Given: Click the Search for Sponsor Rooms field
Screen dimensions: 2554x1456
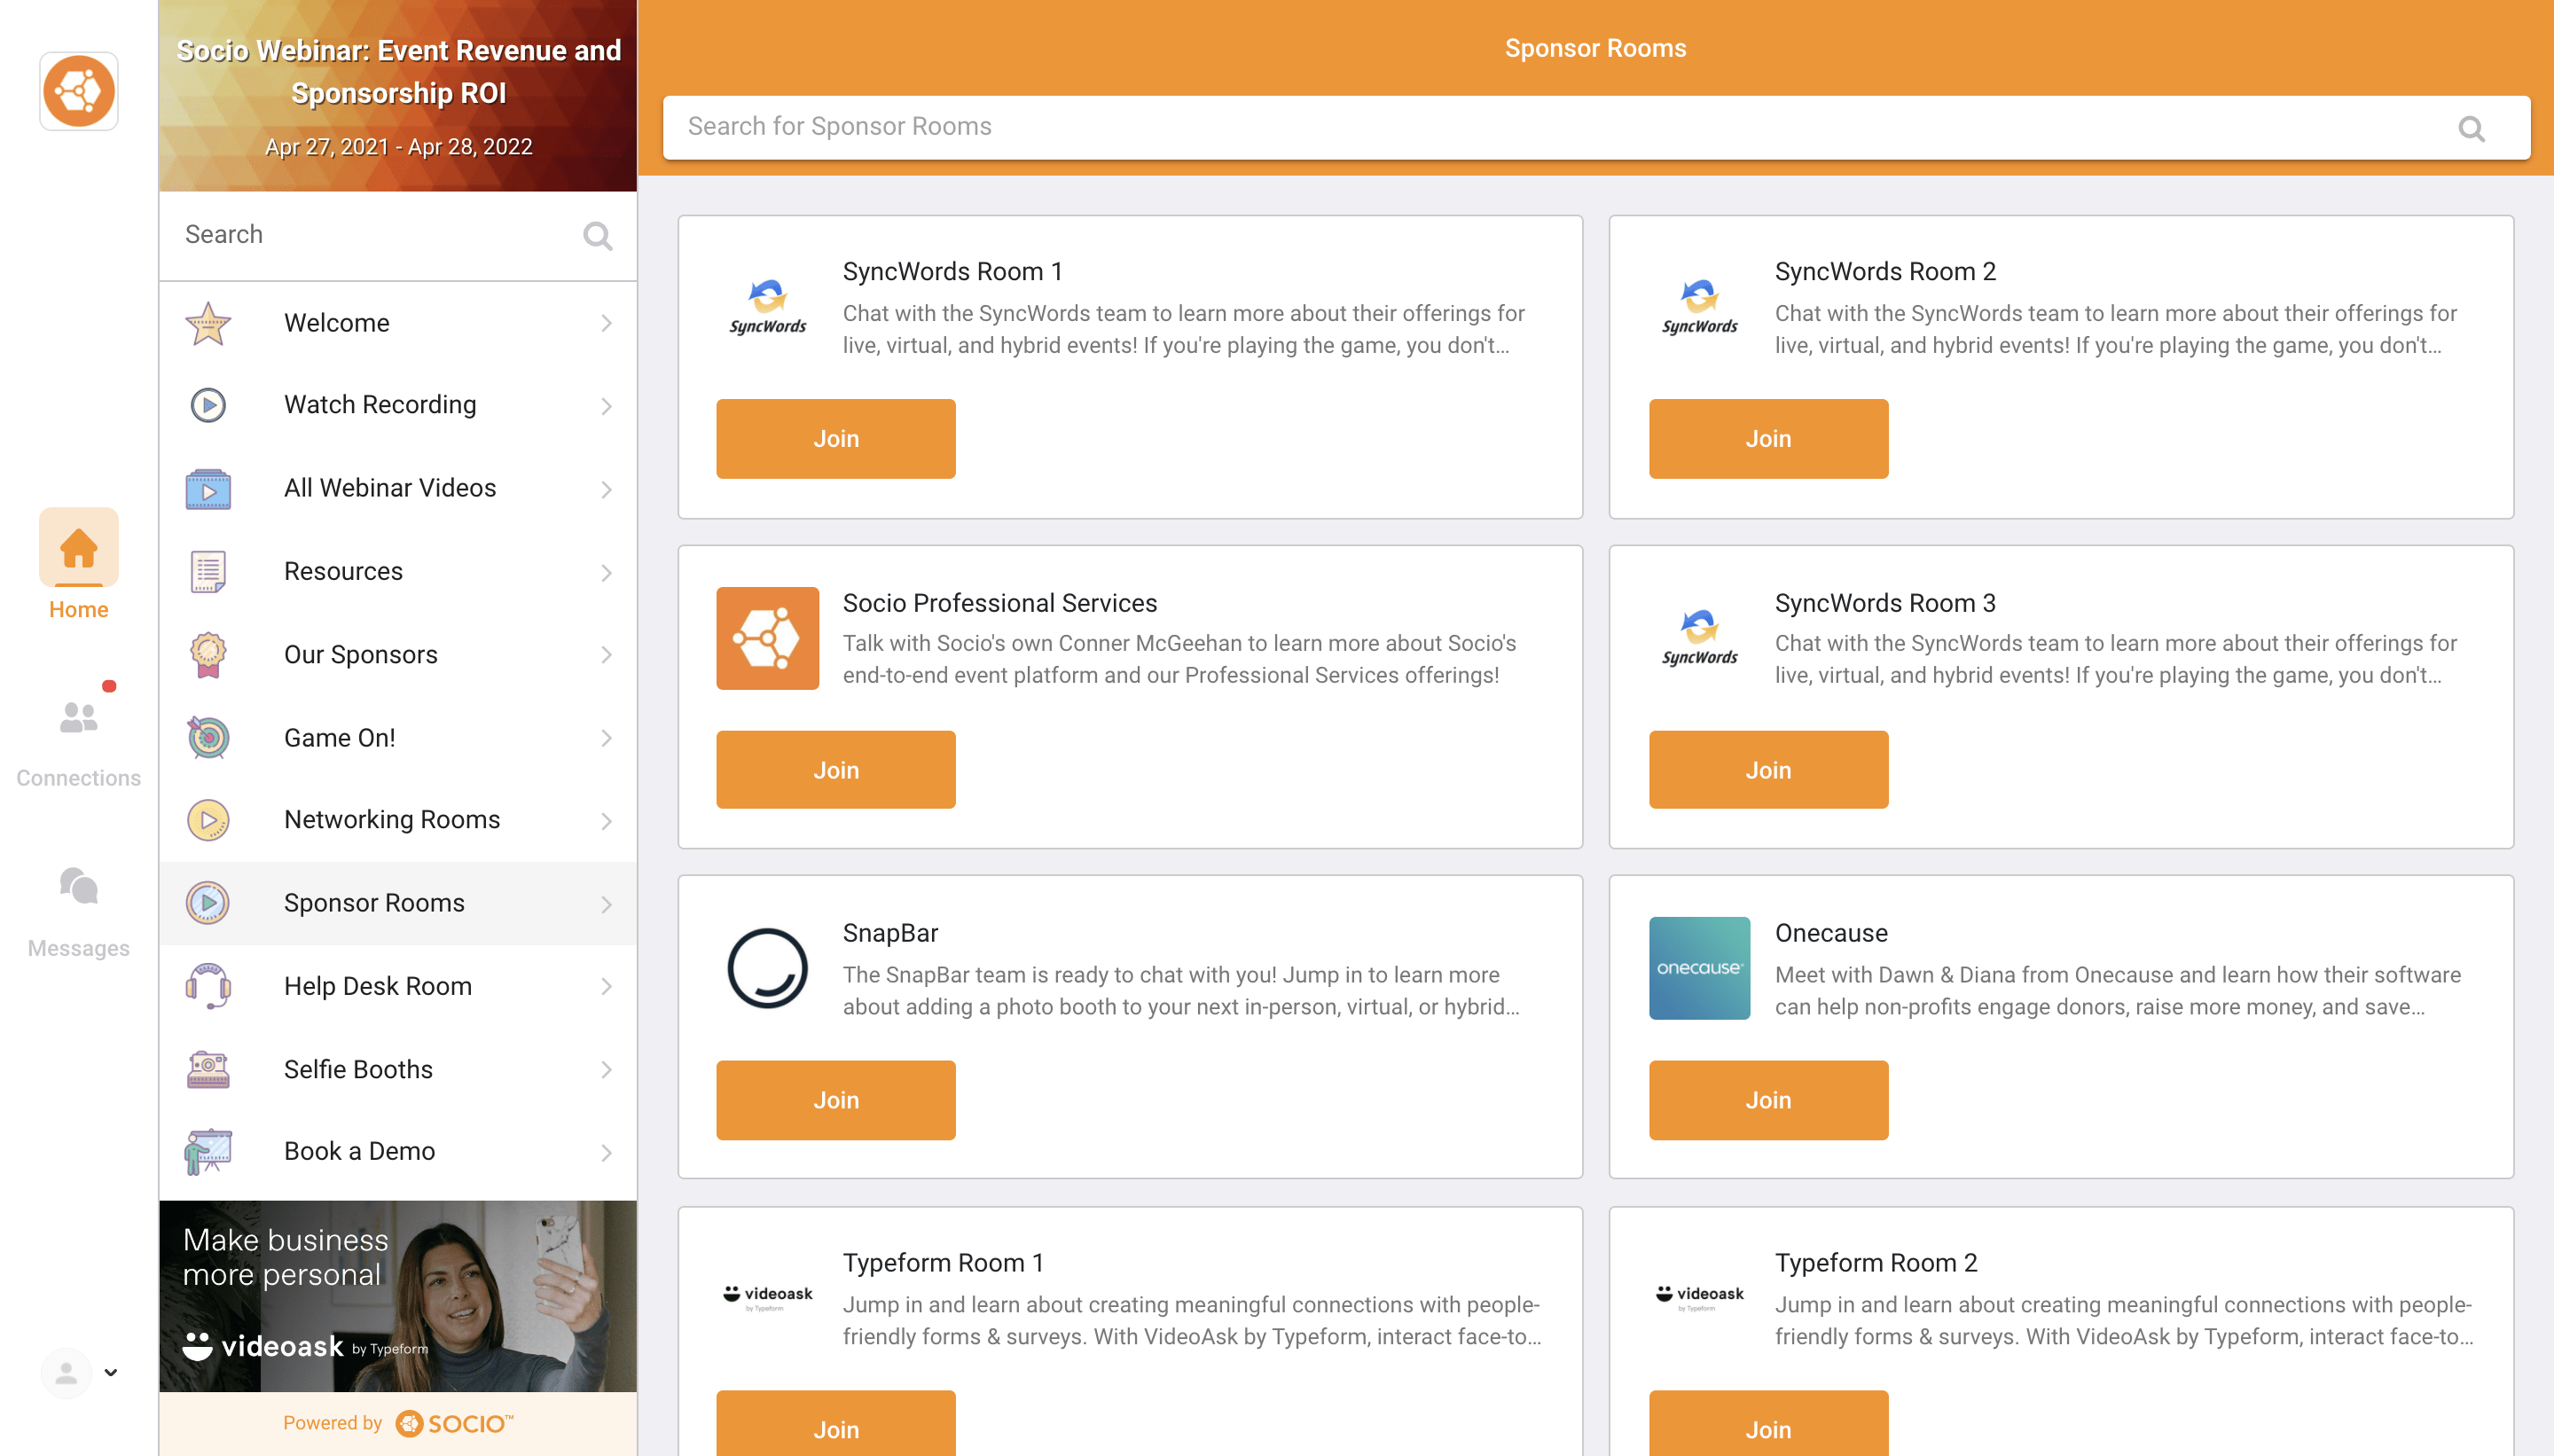Looking at the screenshot, I should 1596,128.
